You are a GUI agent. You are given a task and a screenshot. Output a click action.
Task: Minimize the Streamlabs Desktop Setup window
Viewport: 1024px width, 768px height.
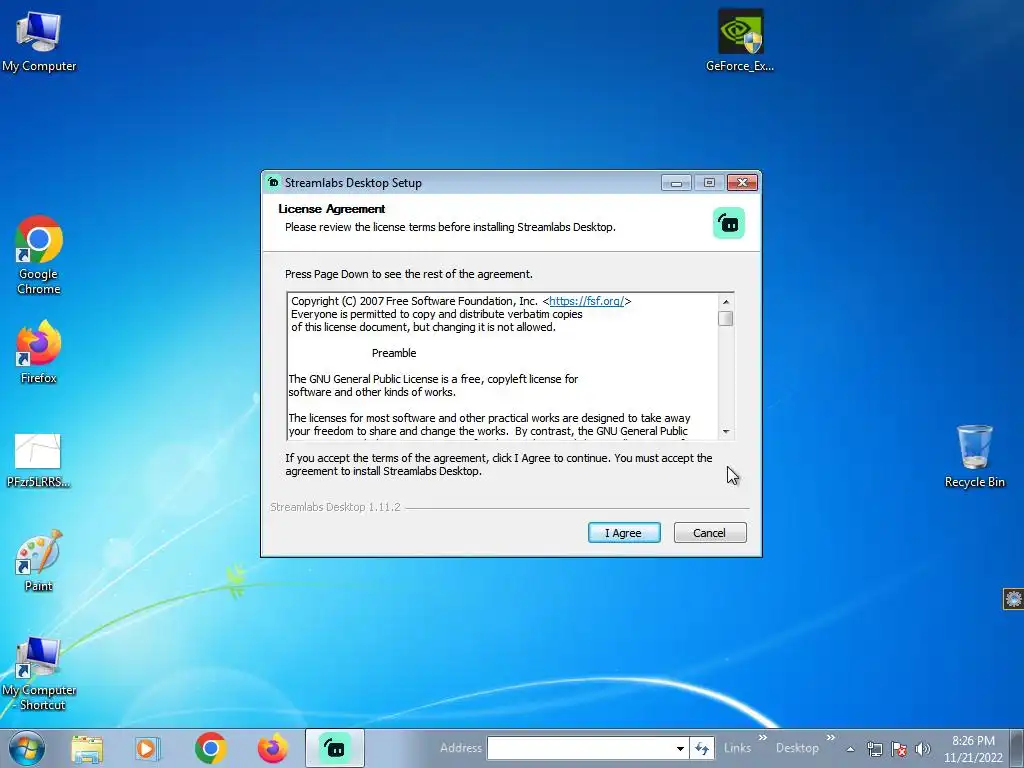(x=676, y=183)
